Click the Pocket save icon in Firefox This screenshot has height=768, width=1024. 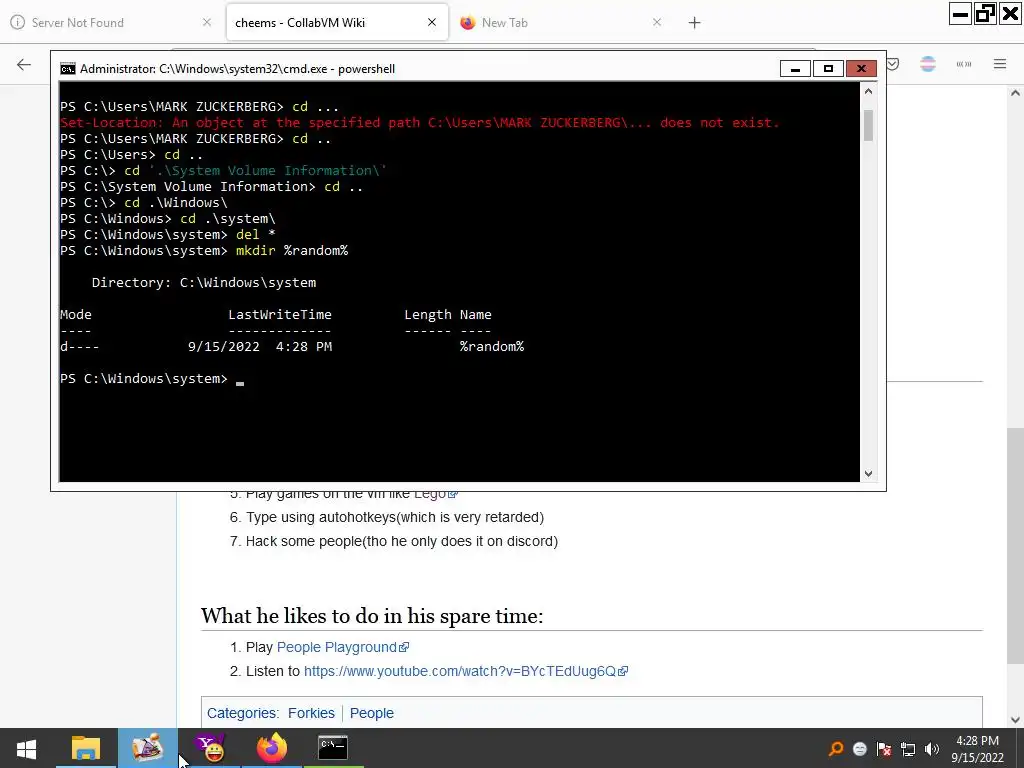pyautogui.click(x=893, y=64)
